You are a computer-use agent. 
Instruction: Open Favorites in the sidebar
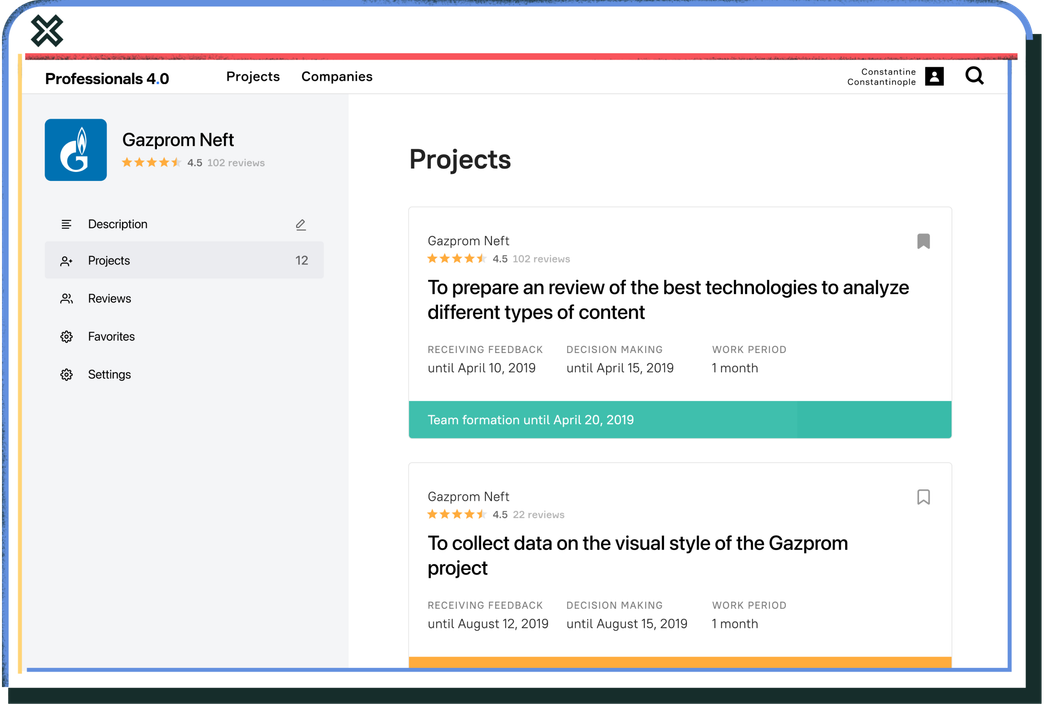[111, 336]
